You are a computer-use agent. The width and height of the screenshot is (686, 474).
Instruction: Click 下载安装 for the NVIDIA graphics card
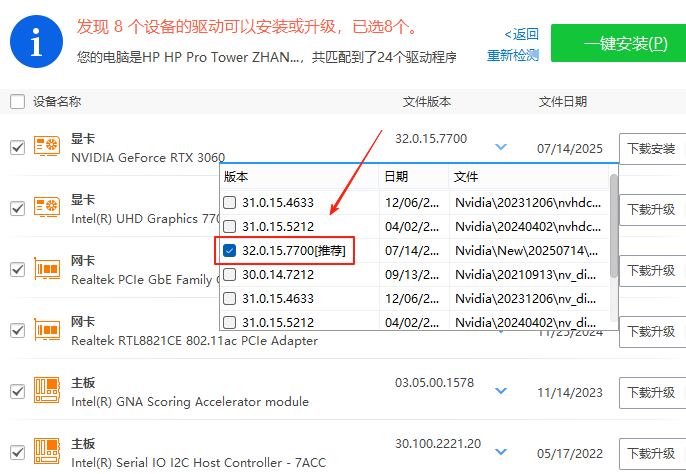click(x=651, y=149)
